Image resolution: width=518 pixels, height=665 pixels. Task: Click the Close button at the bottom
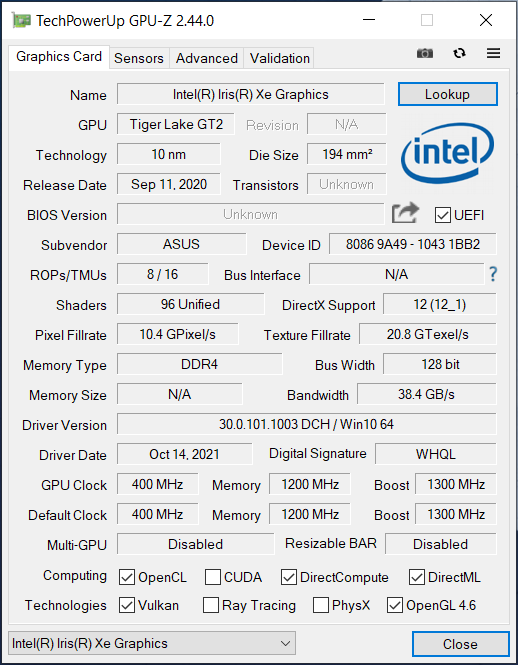tap(460, 644)
